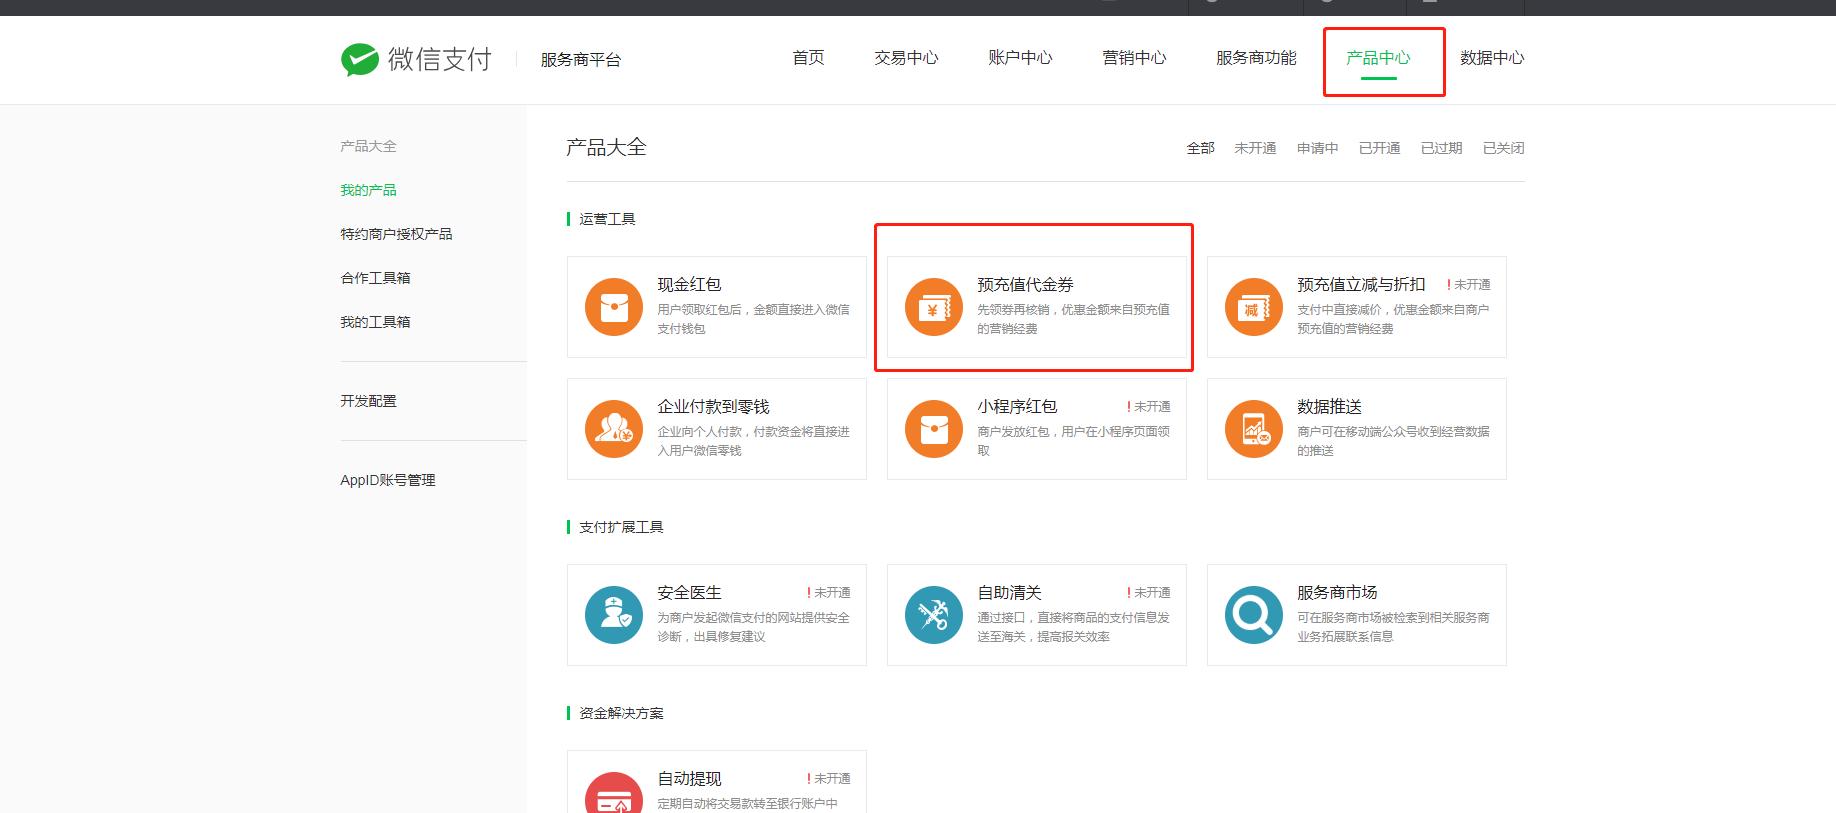
Task: Open the 服务商市场 product title
Action: (x=1337, y=593)
